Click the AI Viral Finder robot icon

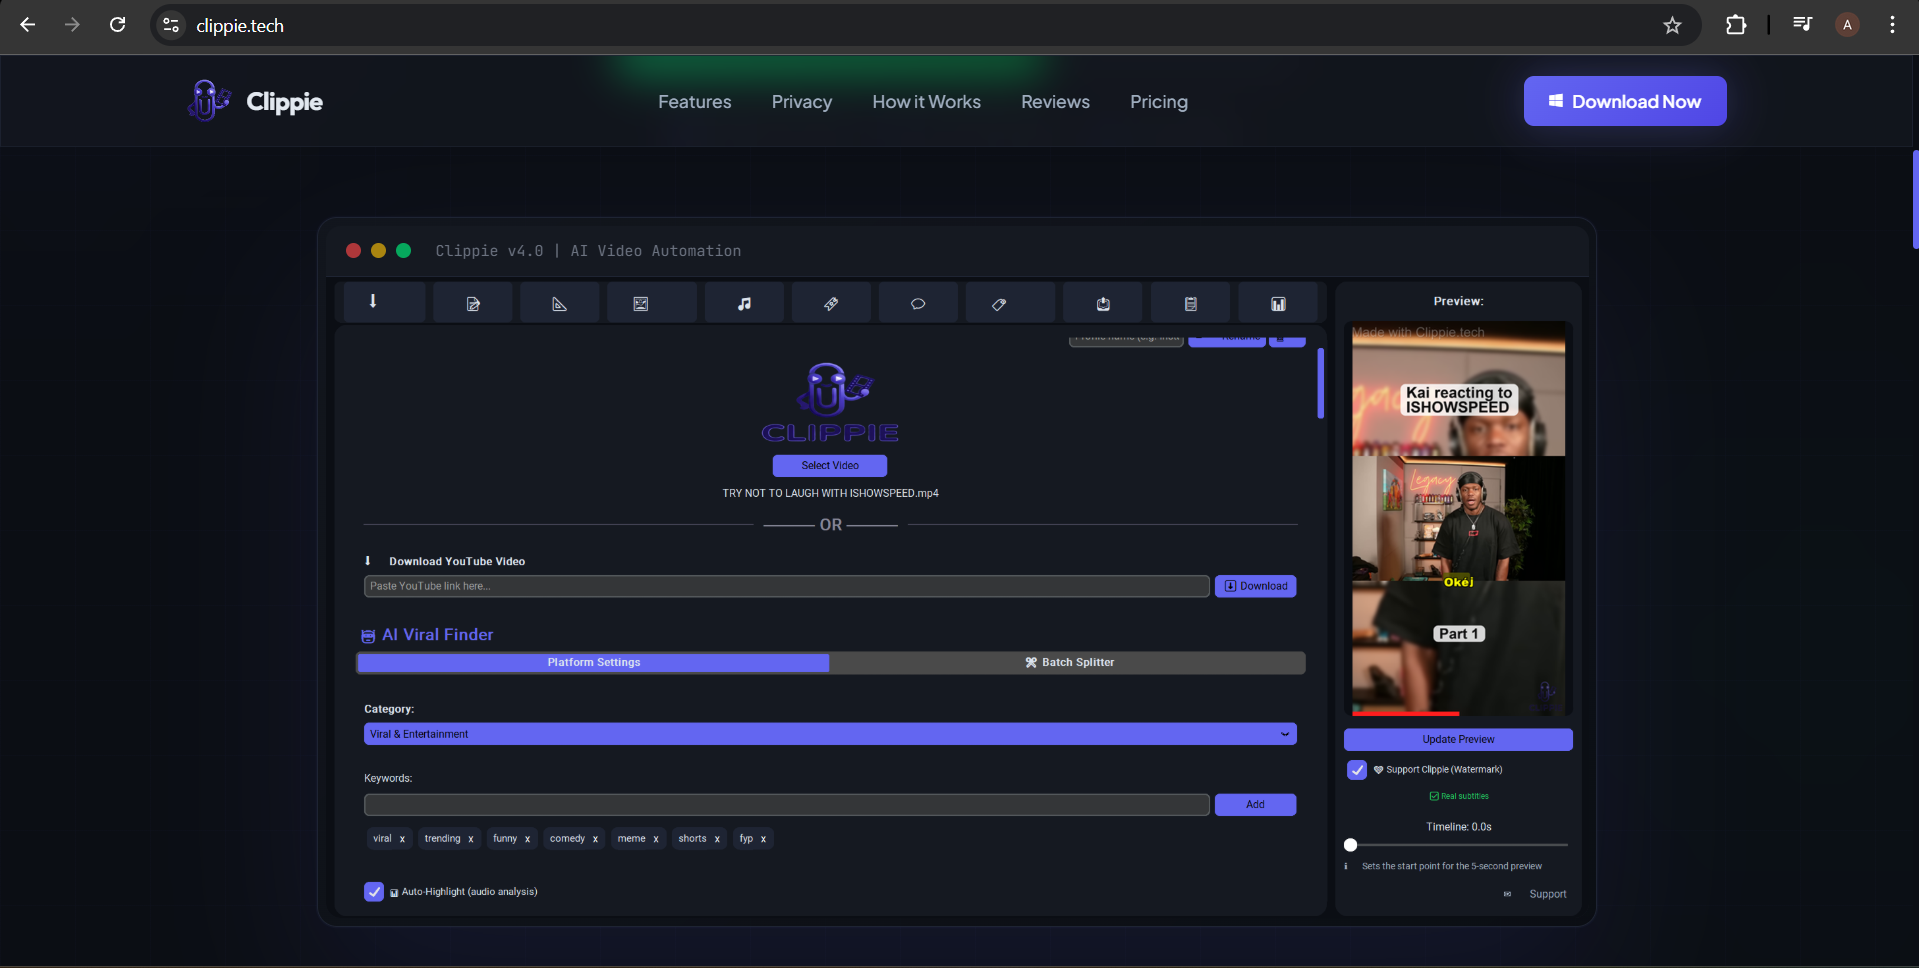368,636
